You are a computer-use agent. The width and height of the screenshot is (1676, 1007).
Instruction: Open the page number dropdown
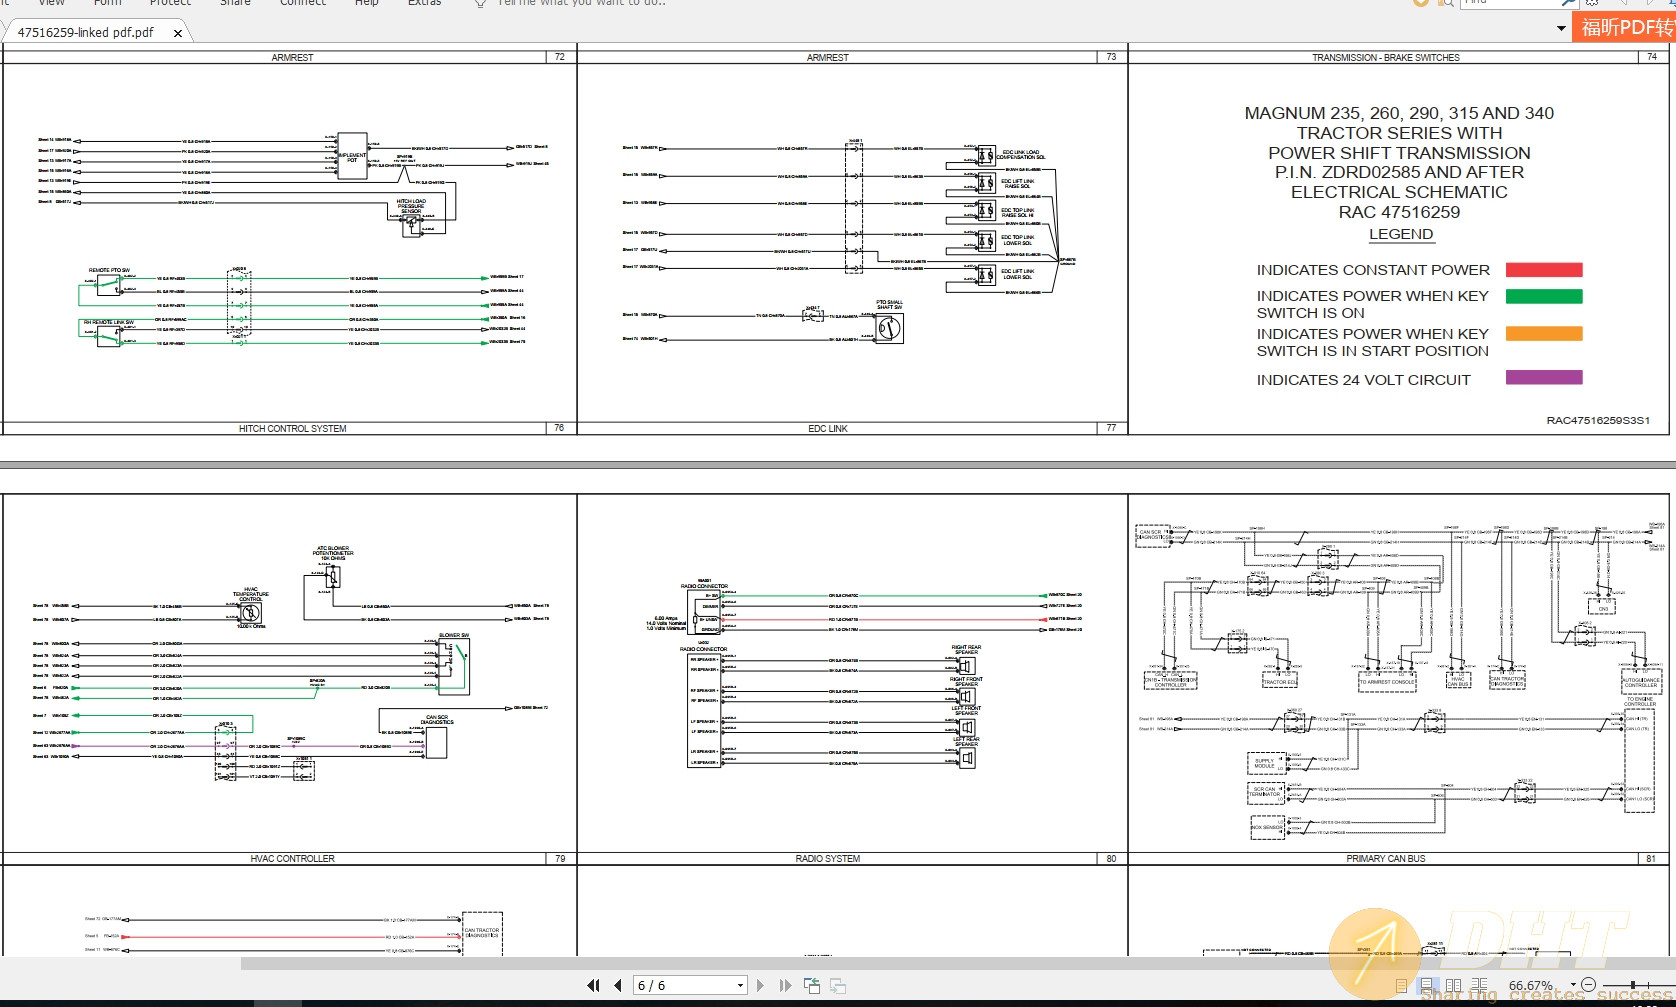click(x=740, y=985)
